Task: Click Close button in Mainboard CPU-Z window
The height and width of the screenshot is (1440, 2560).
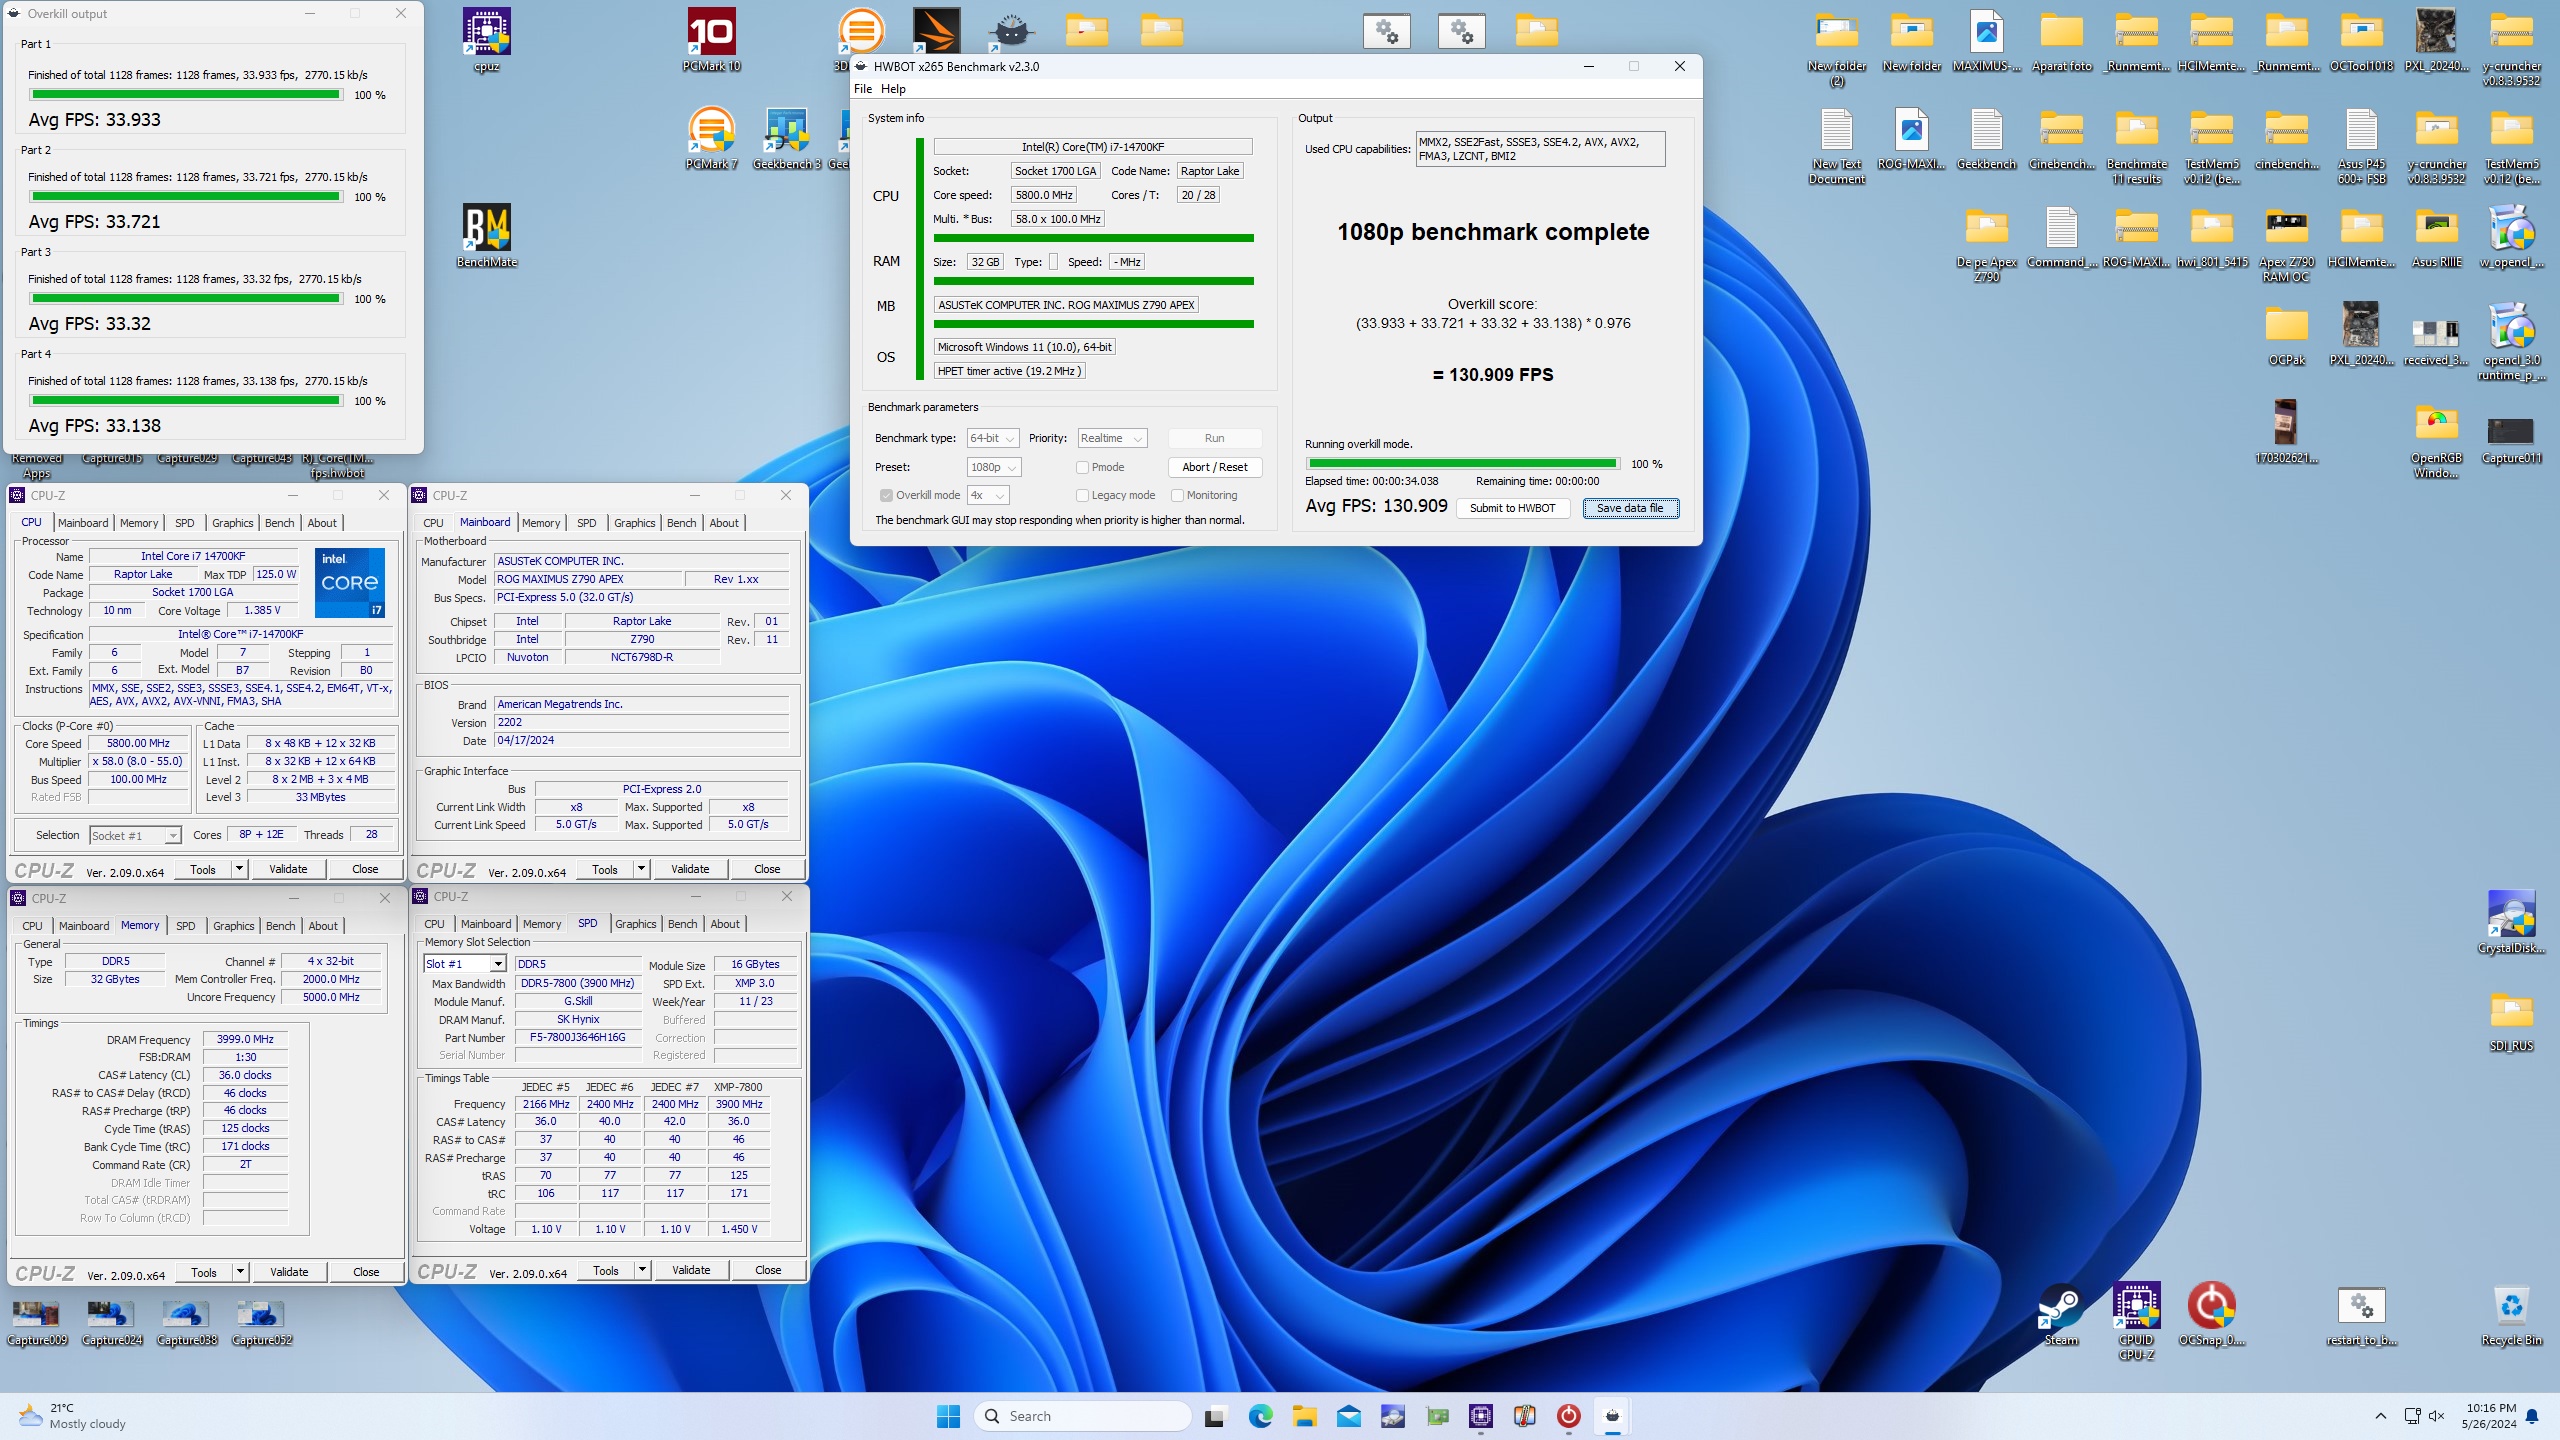Action: [x=767, y=869]
